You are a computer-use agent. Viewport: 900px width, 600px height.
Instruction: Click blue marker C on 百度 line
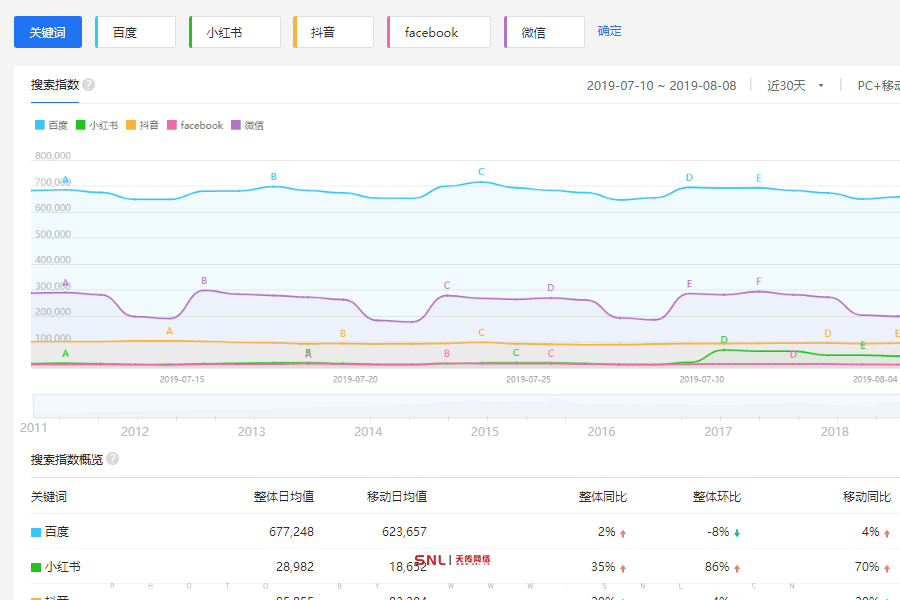point(481,172)
